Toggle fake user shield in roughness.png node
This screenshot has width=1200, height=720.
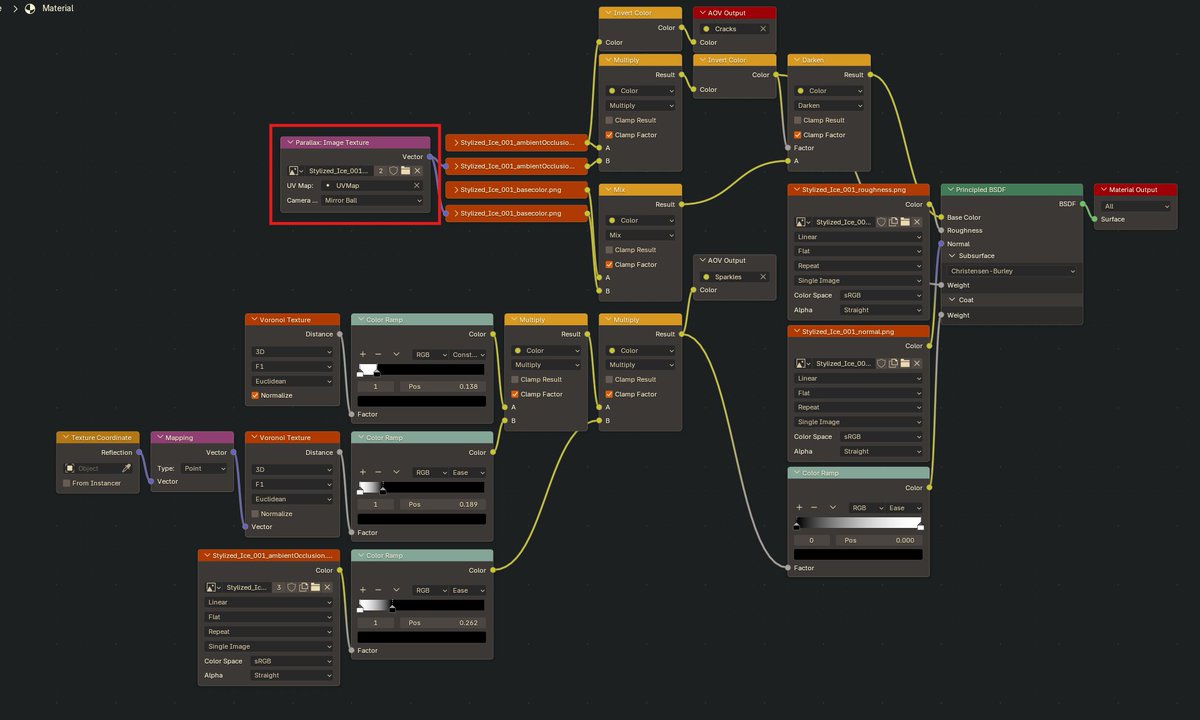click(x=881, y=222)
